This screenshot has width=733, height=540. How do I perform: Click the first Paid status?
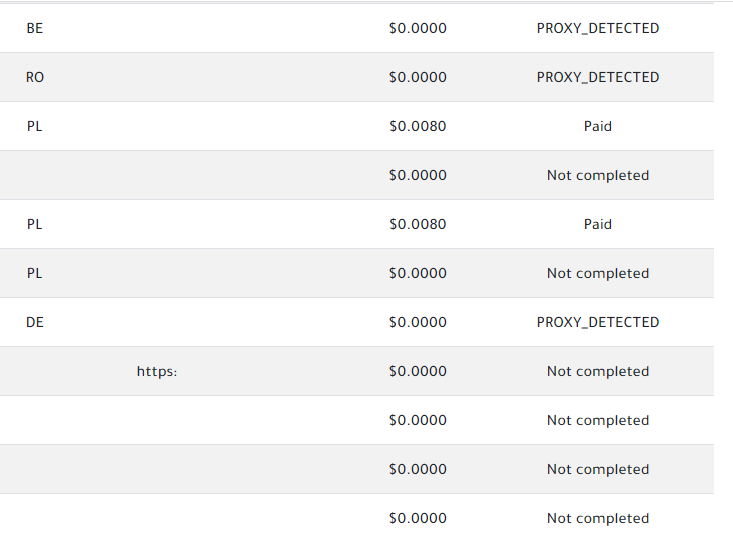598,126
